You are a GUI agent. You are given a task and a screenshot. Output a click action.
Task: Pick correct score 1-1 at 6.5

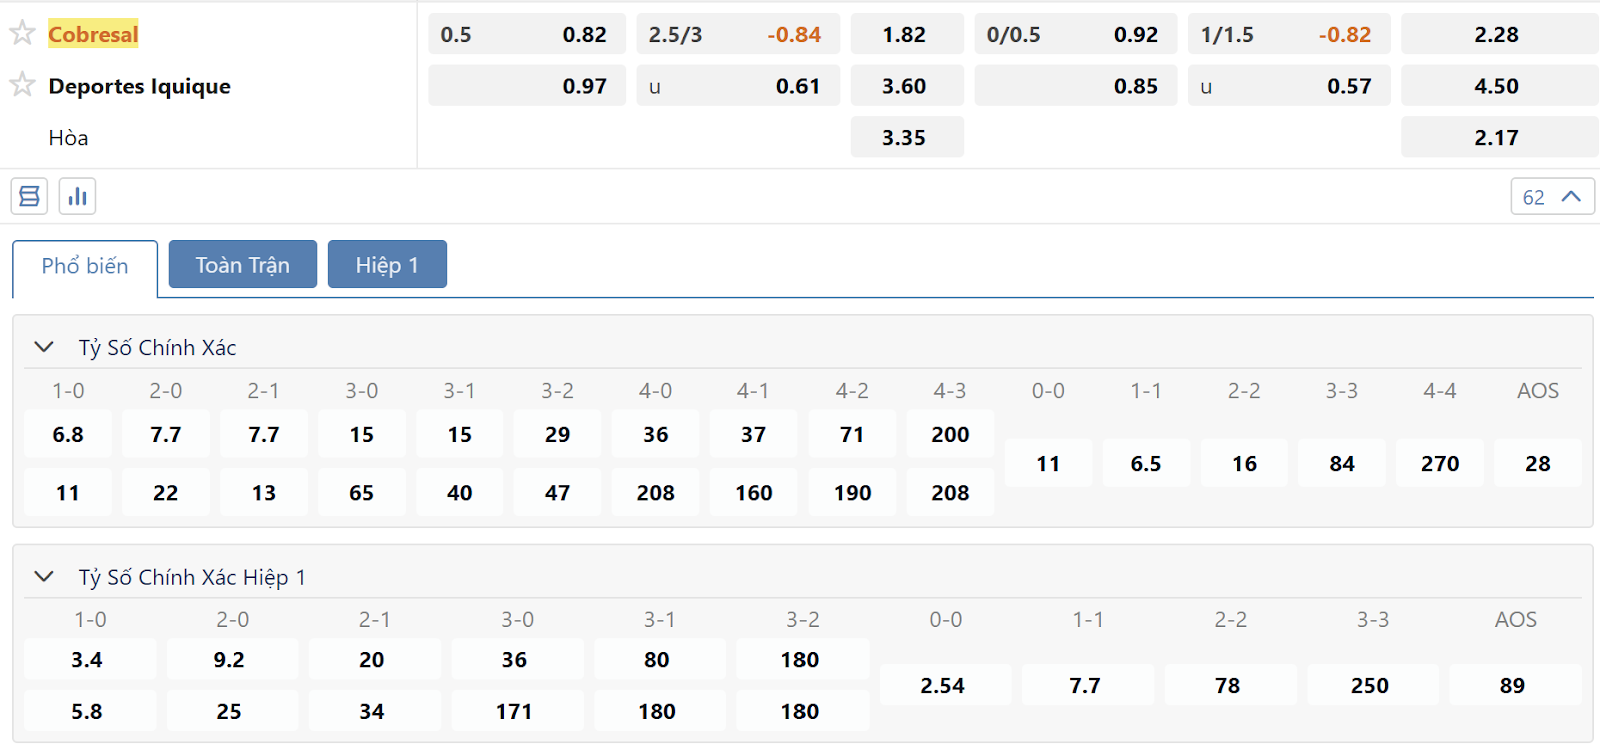tap(1146, 464)
